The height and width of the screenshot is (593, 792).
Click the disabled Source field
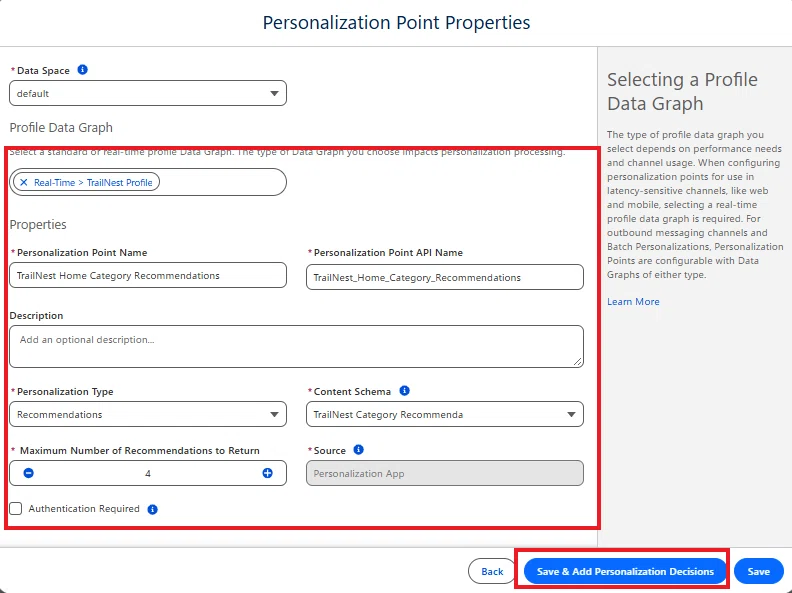(444, 473)
